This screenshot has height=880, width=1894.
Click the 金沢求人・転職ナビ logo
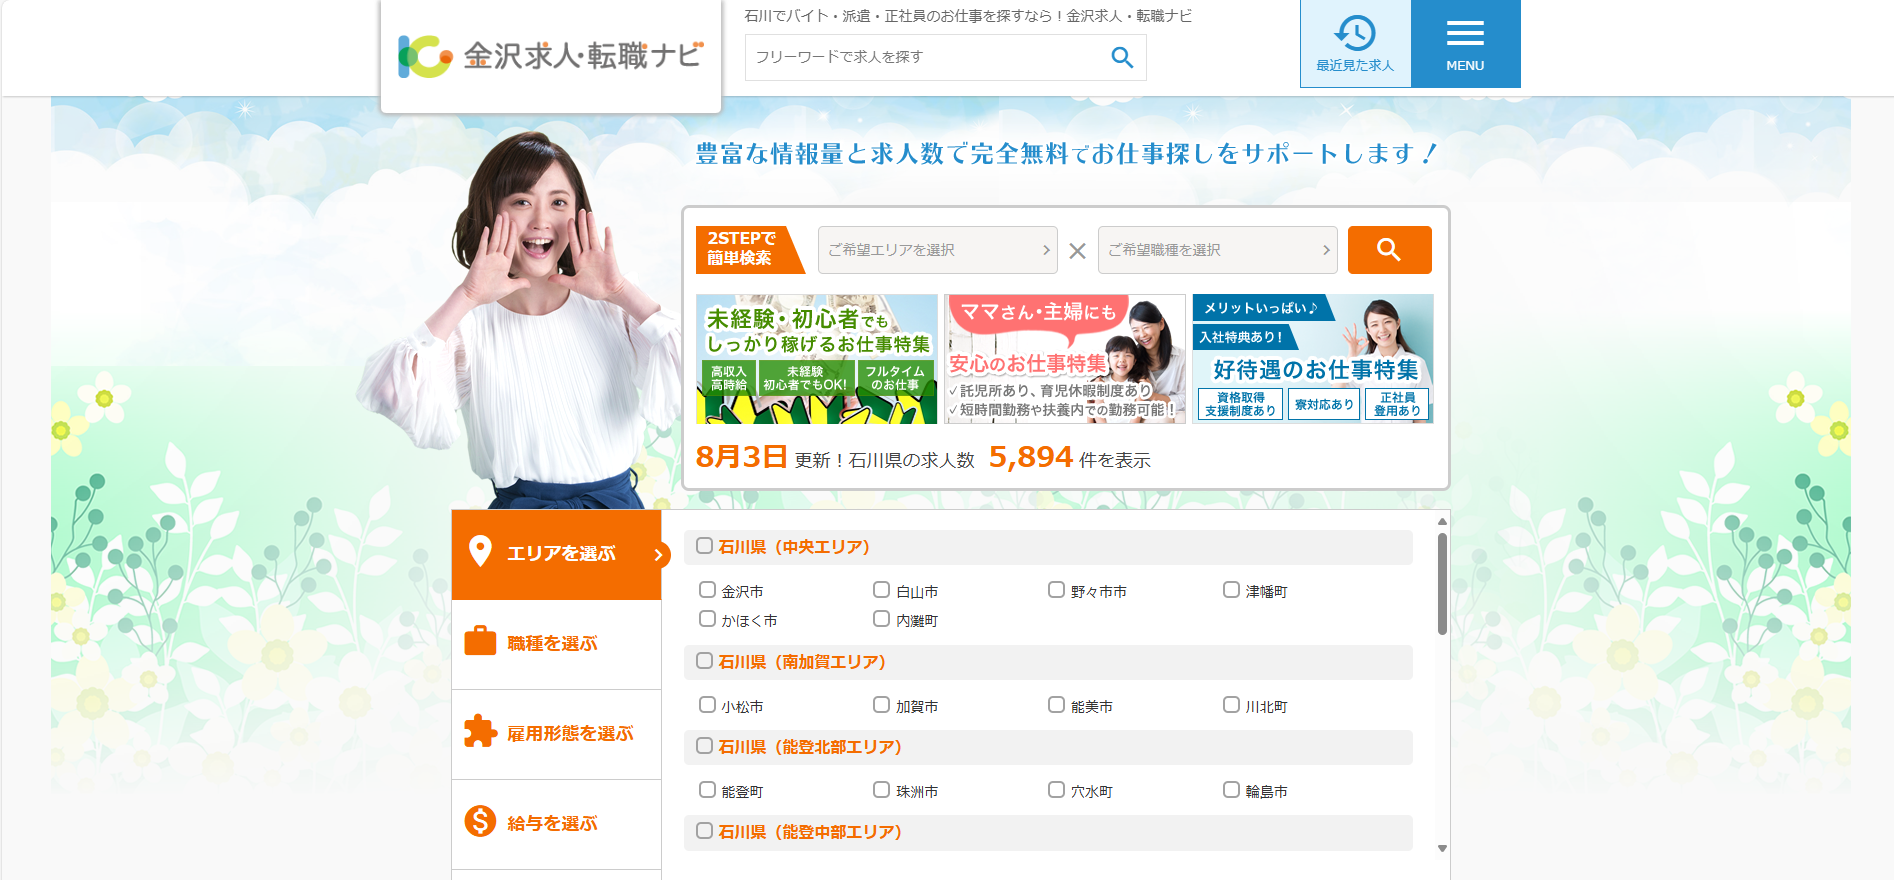[551, 56]
